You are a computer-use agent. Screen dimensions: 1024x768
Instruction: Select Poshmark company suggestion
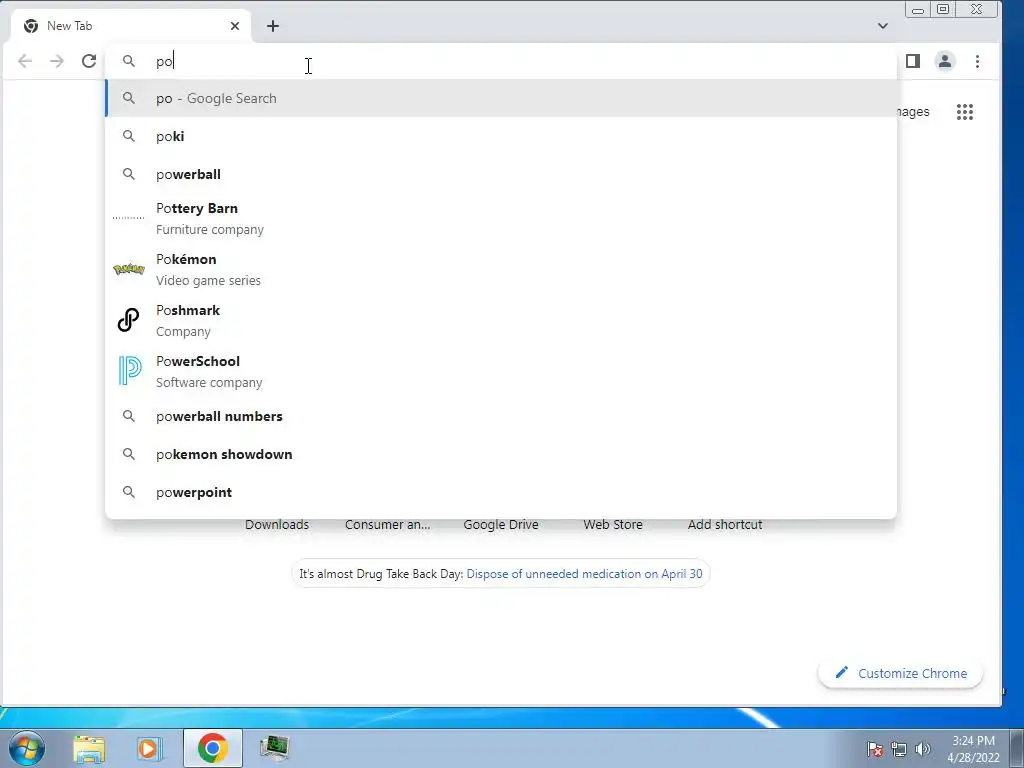pos(501,321)
